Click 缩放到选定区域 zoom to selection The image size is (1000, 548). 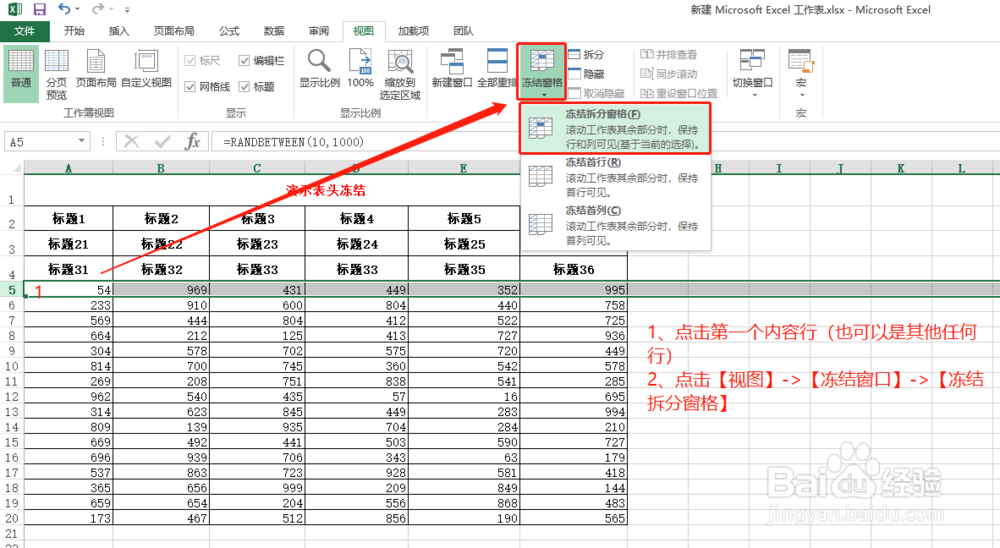[x=400, y=74]
